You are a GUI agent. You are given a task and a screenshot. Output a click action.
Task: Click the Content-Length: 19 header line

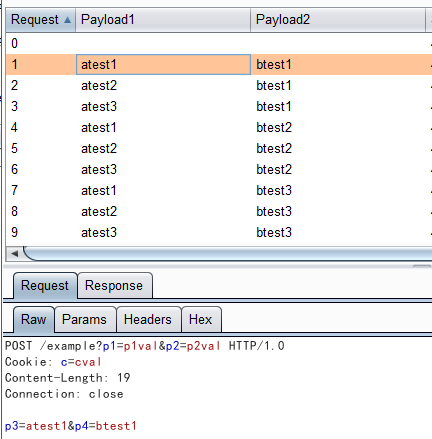tap(68, 378)
